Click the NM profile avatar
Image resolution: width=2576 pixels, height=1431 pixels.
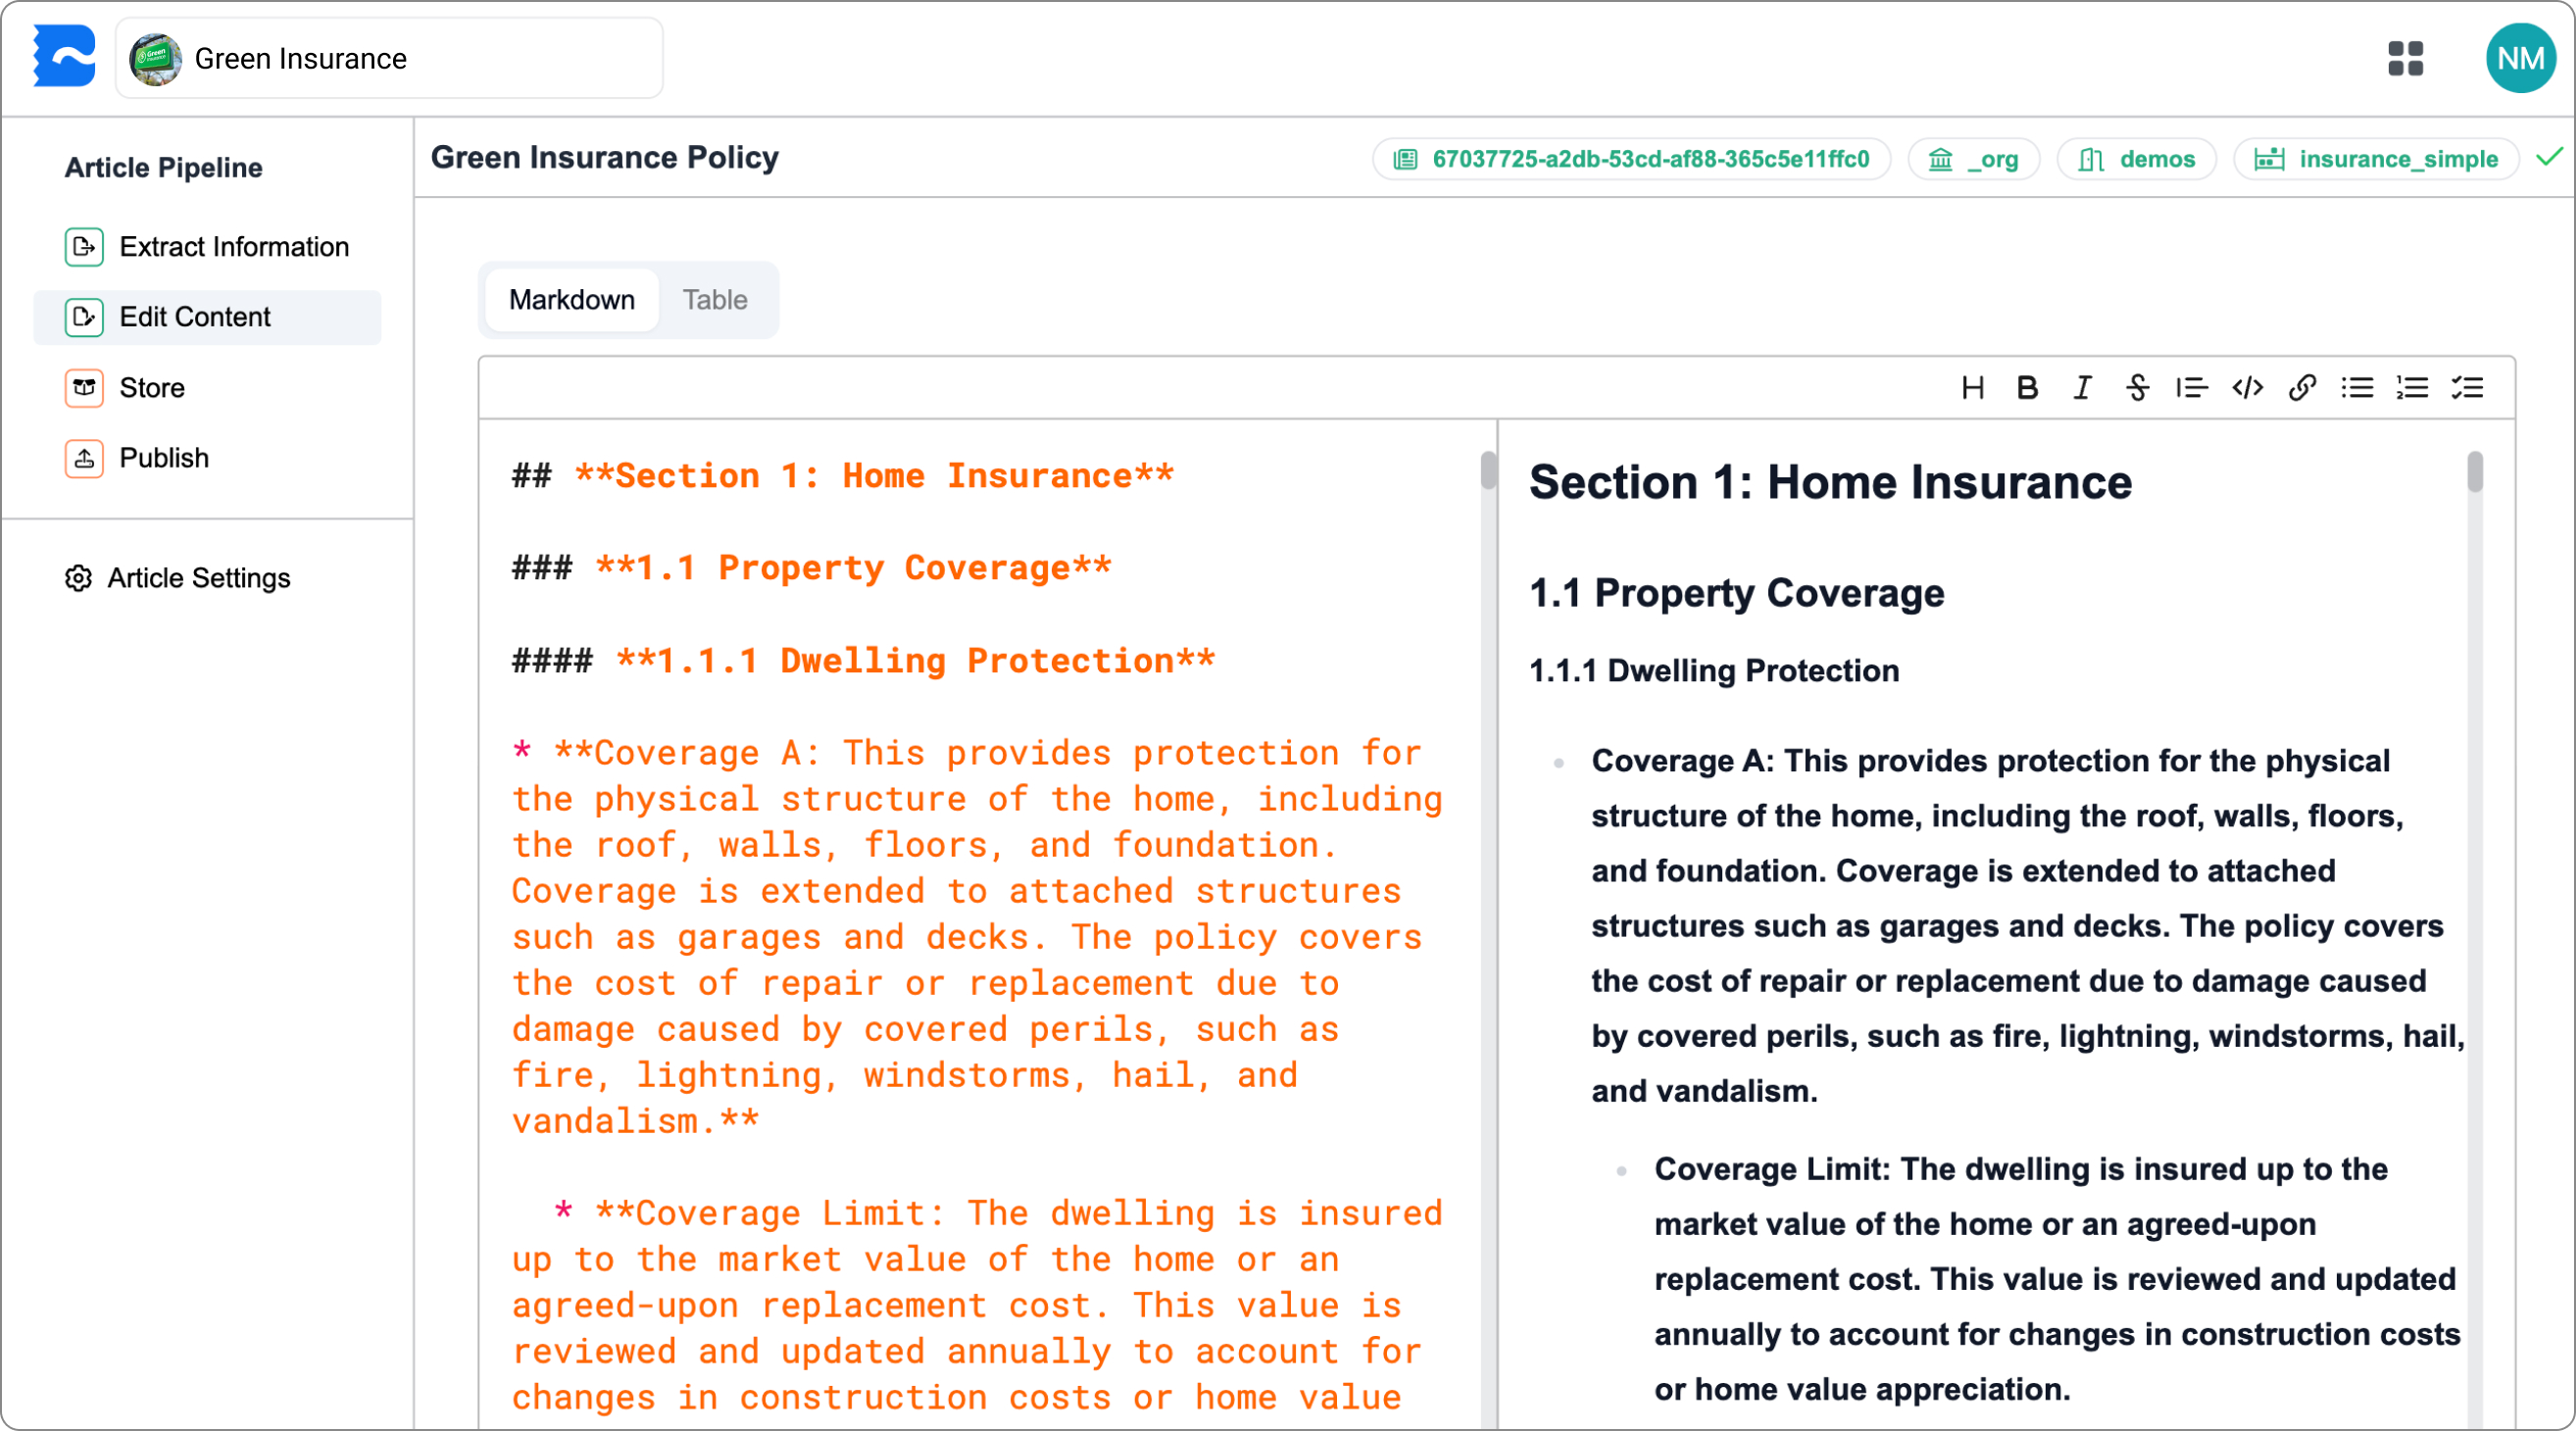coord(2519,58)
